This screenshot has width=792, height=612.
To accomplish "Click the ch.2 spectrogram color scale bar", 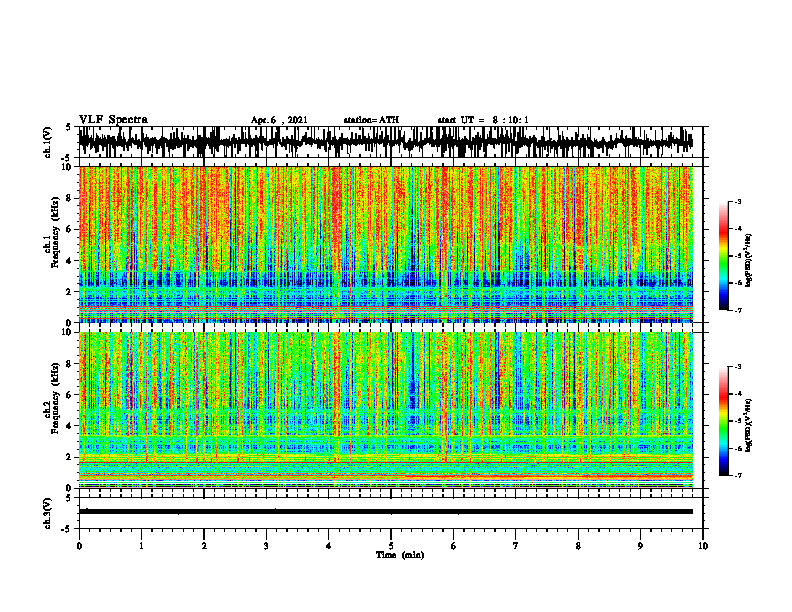I will [x=723, y=421].
